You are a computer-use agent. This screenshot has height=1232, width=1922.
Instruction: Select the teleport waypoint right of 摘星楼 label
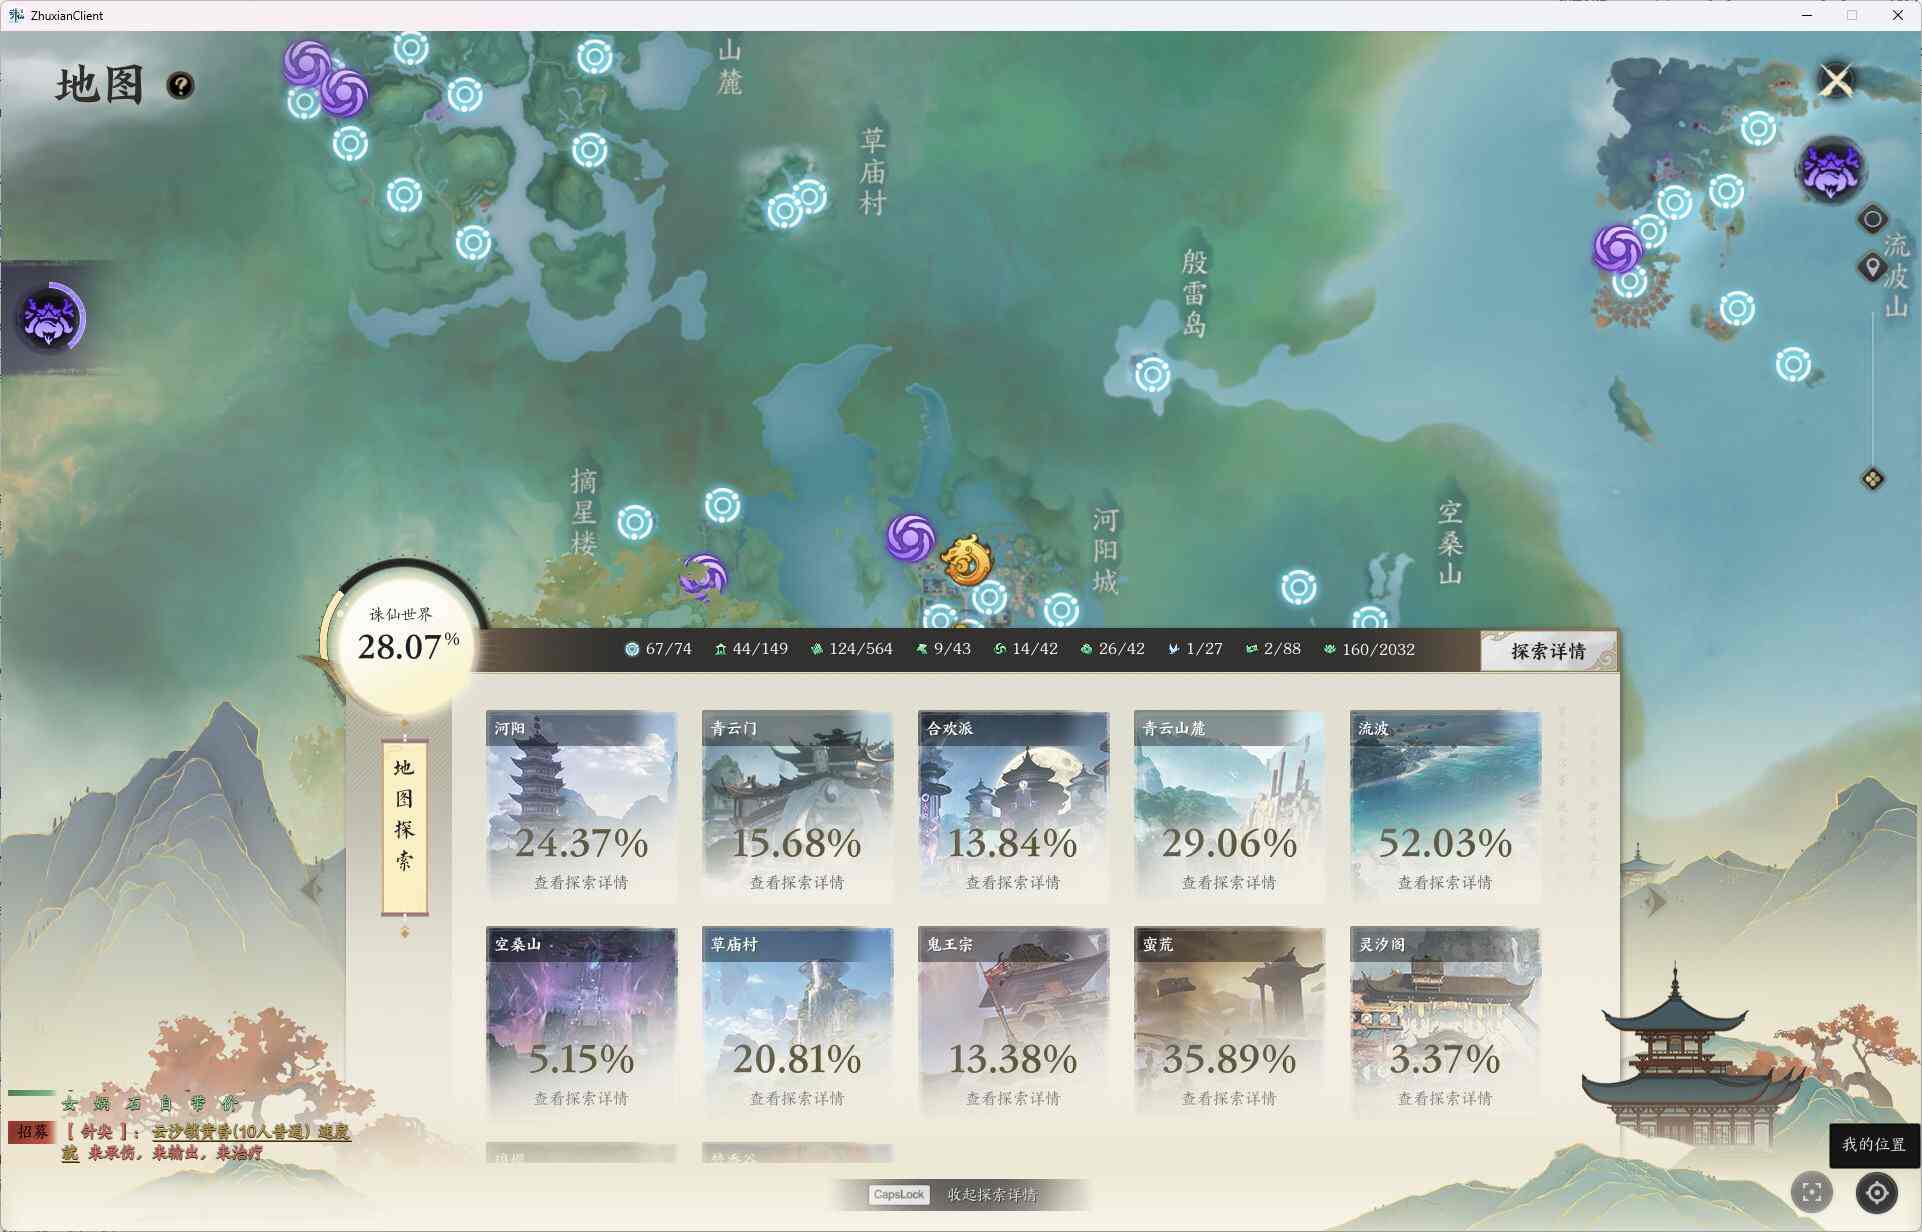tap(634, 522)
